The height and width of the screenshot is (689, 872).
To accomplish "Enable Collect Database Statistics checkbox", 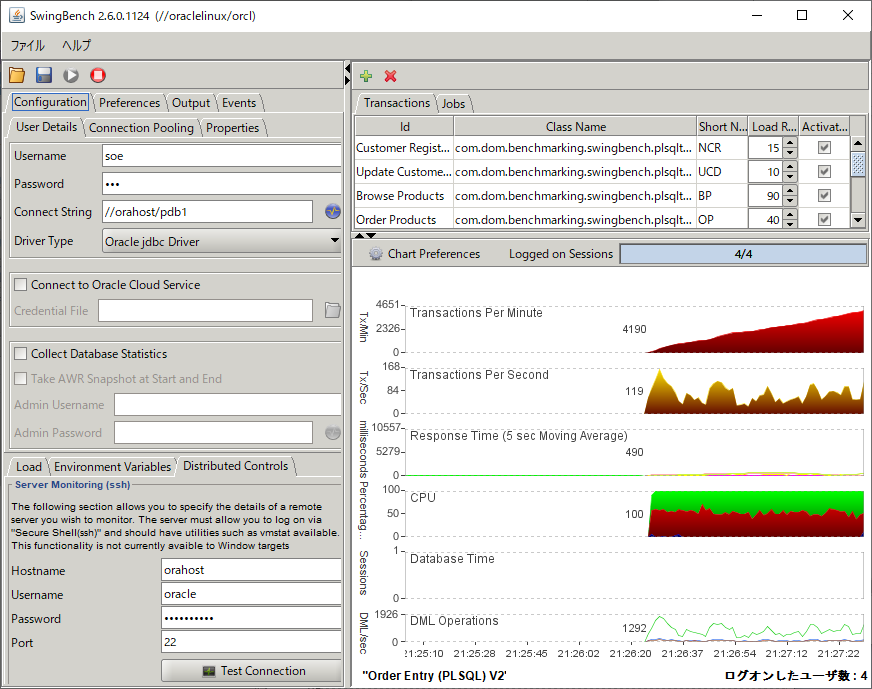I will click(21, 354).
